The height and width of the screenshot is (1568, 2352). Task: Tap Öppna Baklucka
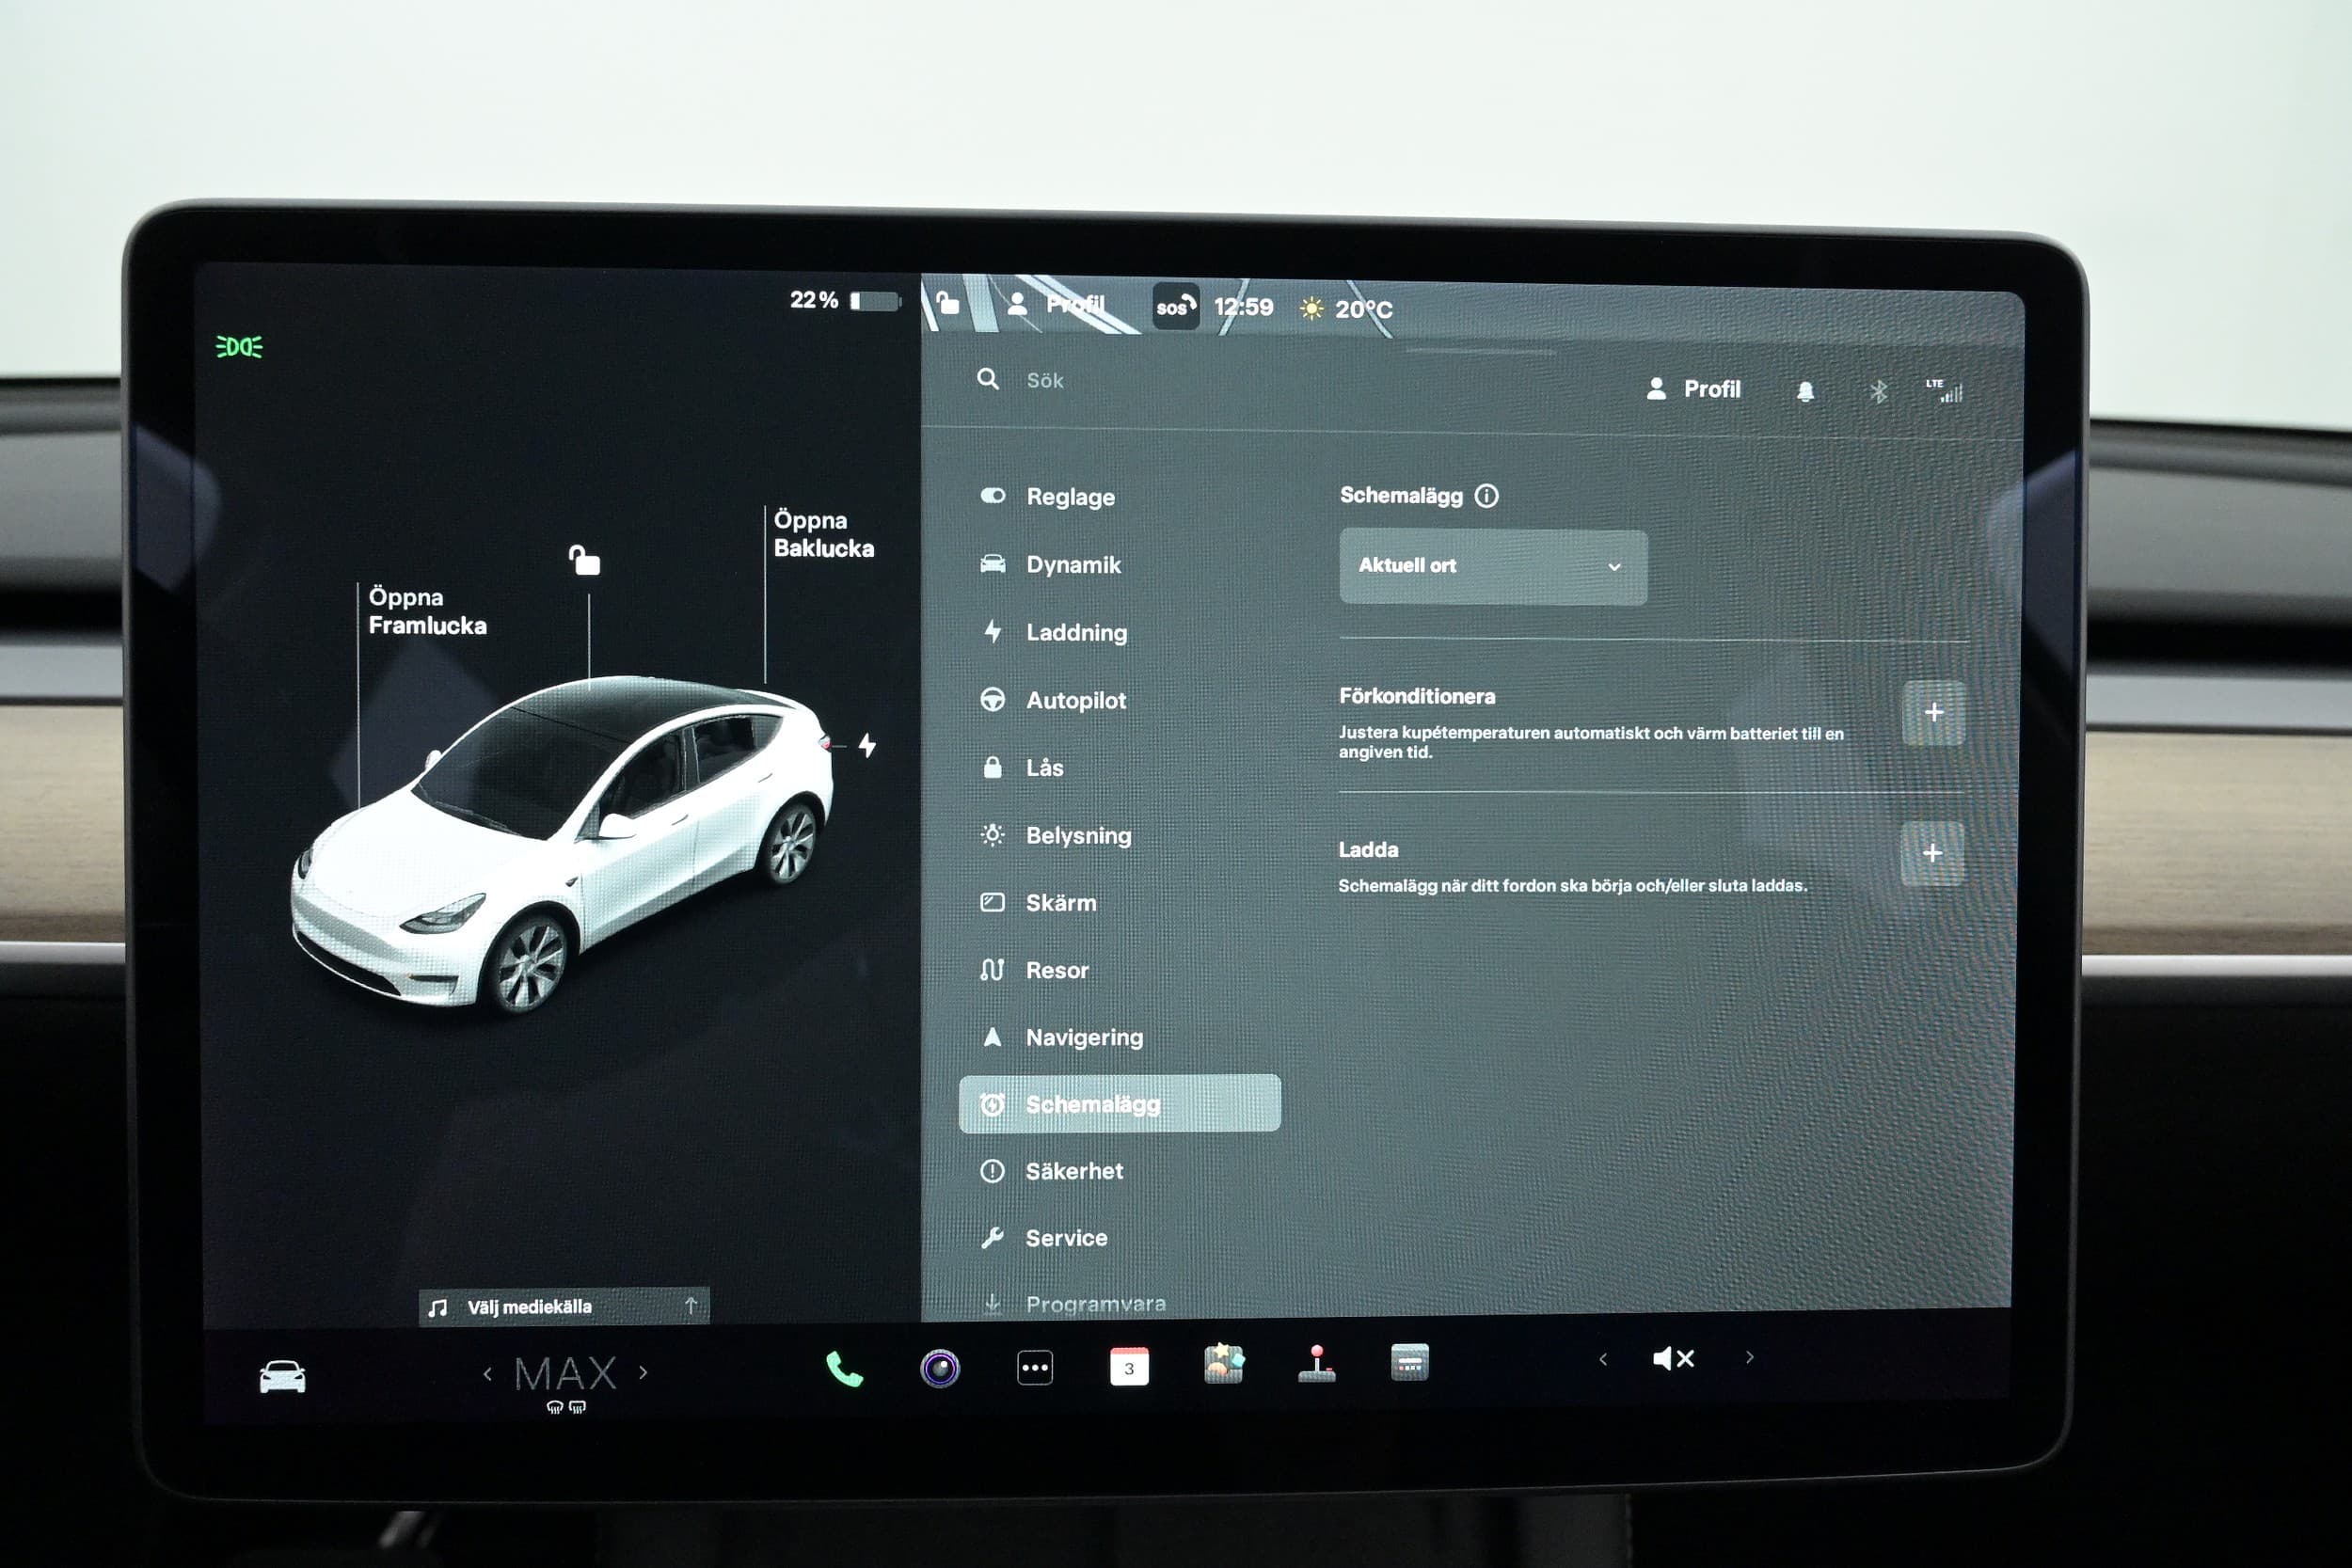click(823, 534)
